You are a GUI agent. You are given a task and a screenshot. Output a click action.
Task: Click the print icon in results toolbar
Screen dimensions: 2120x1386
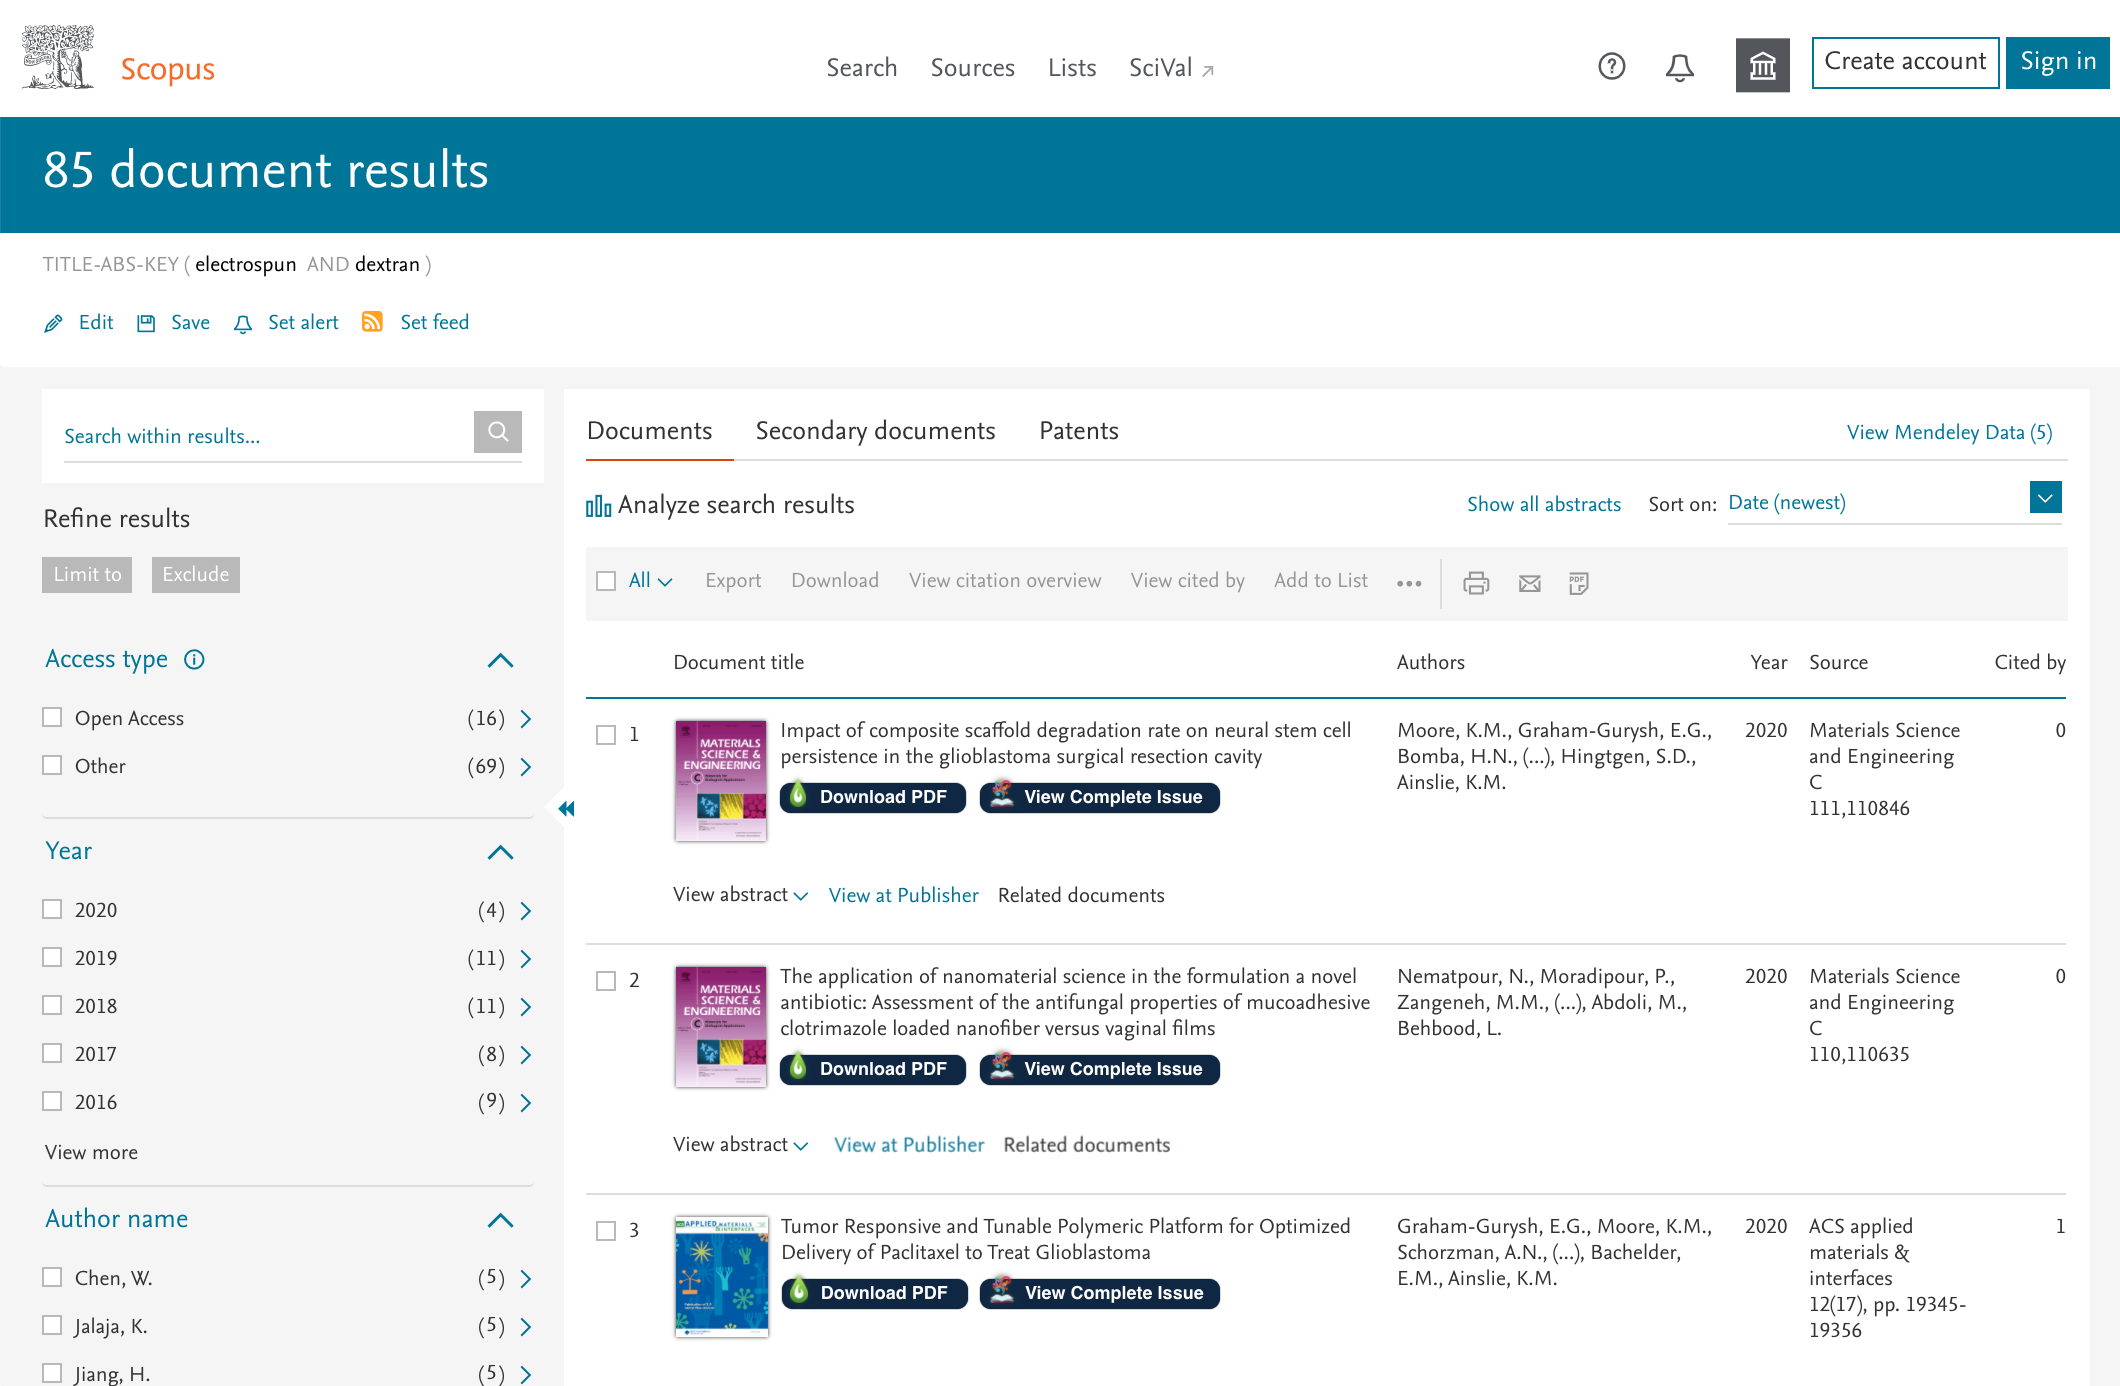click(1476, 583)
